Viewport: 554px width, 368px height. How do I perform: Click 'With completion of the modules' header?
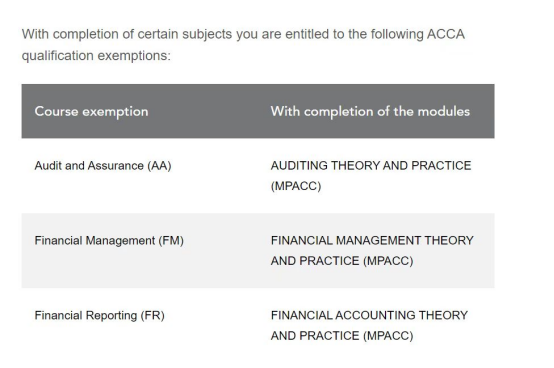(x=370, y=112)
